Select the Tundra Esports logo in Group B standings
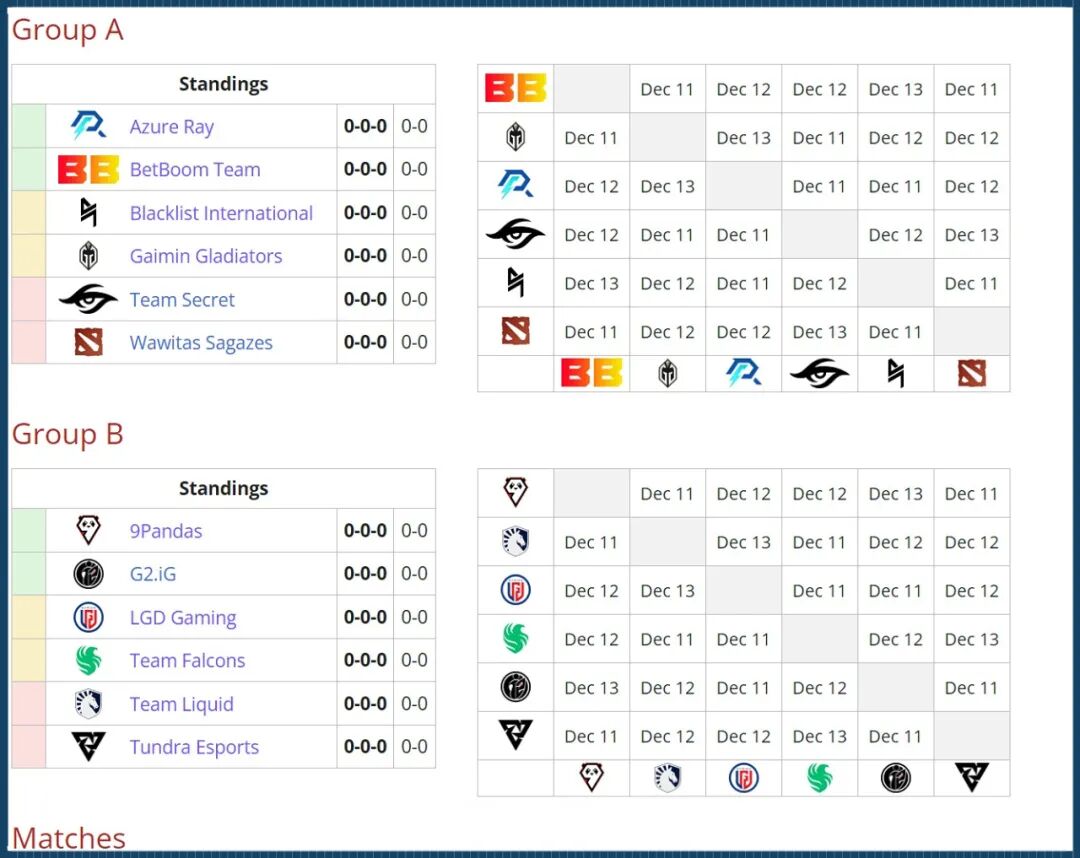This screenshot has height=858, width=1080. (88, 746)
